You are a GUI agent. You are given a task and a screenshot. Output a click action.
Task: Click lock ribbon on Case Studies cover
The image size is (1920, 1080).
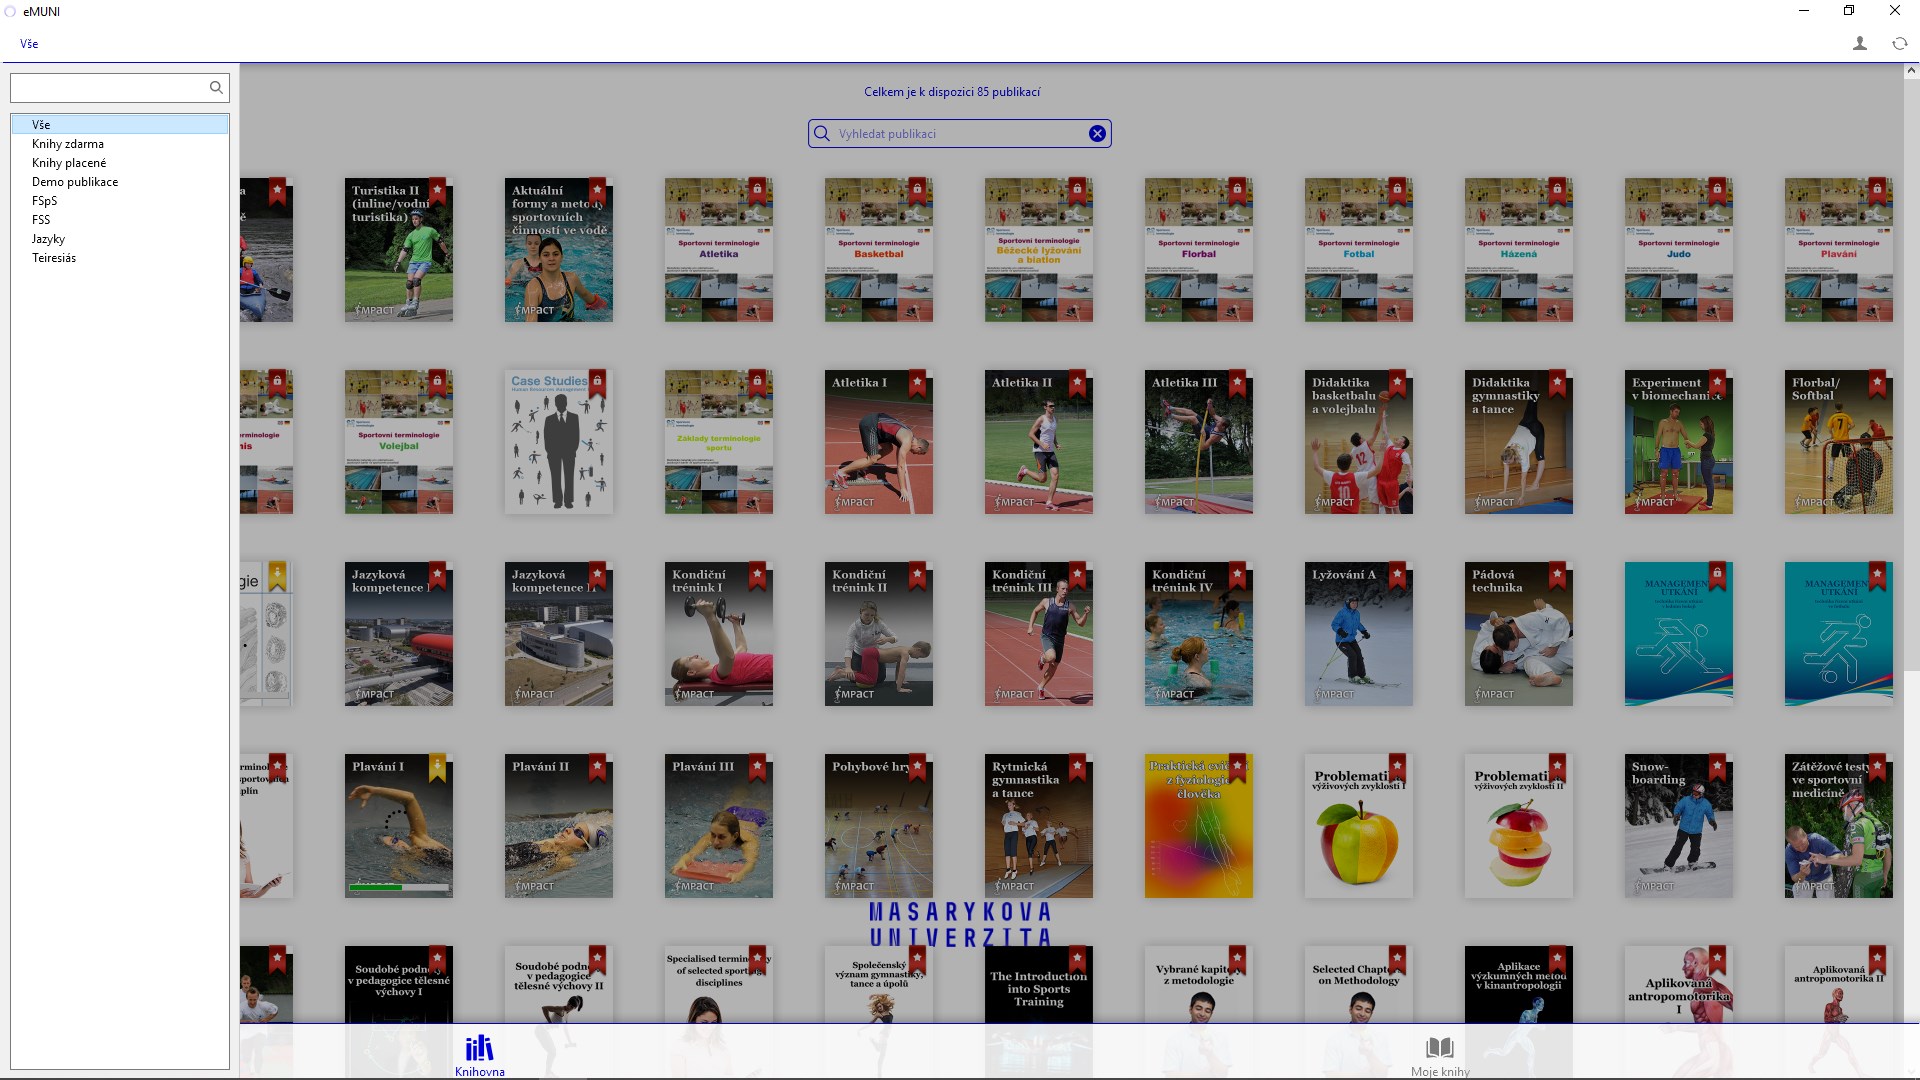point(597,382)
